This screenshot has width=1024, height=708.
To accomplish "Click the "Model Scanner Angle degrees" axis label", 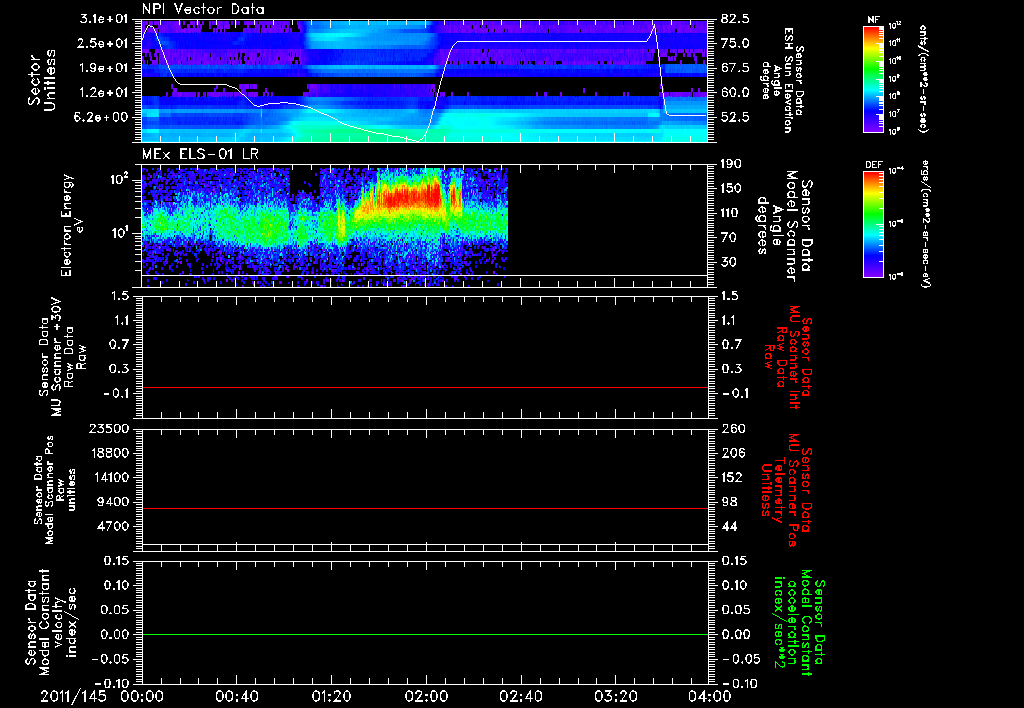I will [x=784, y=226].
